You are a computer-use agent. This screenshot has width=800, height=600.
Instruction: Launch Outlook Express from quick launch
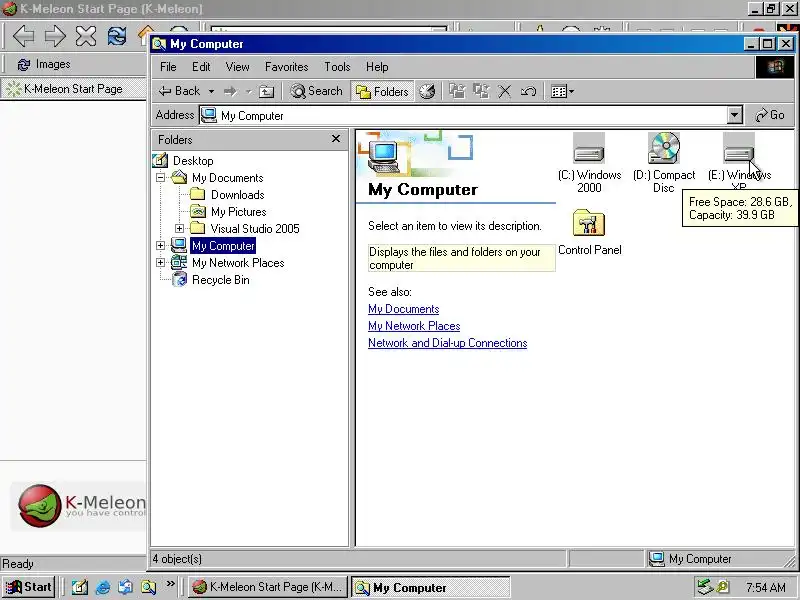point(126,587)
